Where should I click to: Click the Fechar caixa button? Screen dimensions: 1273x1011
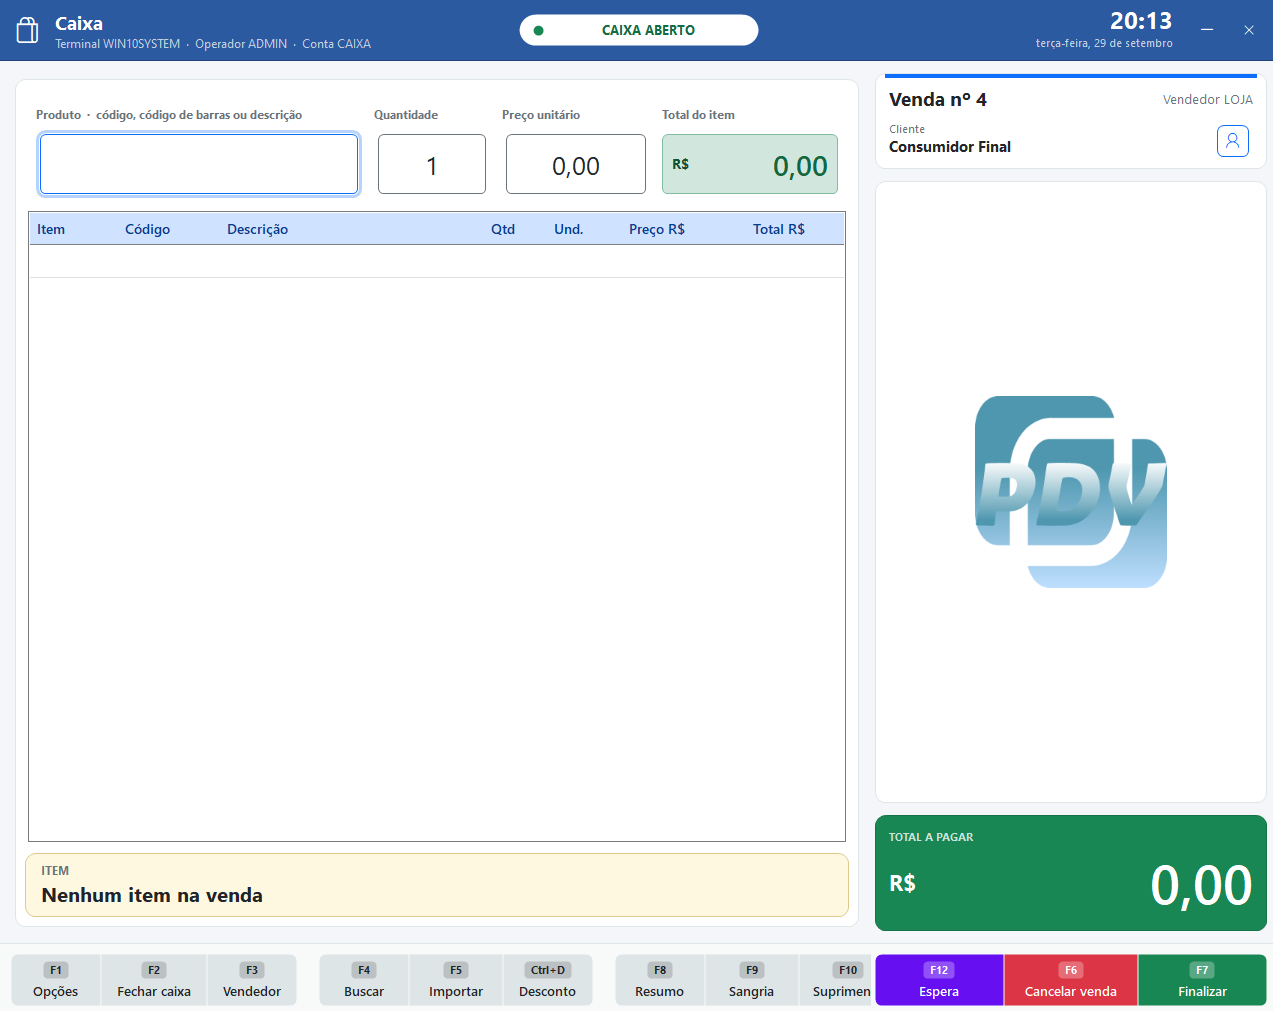click(x=154, y=980)
